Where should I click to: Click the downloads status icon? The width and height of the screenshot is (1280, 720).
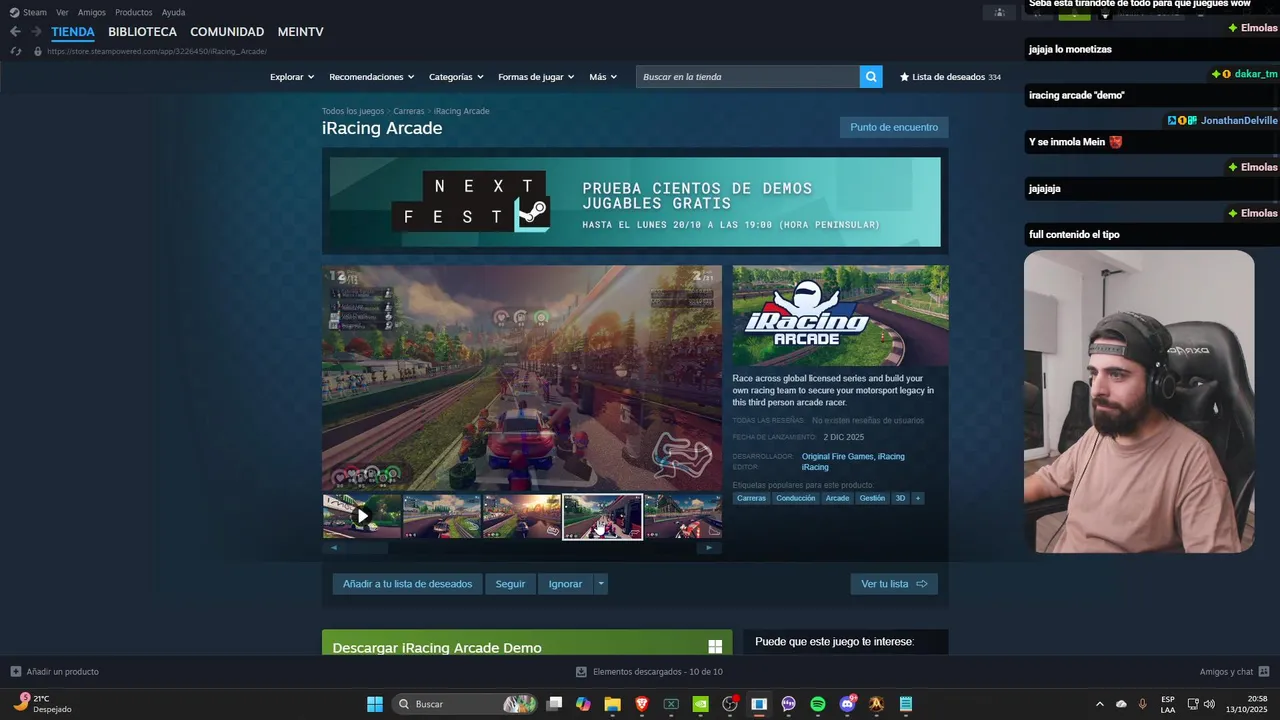[x=582, y=671]
